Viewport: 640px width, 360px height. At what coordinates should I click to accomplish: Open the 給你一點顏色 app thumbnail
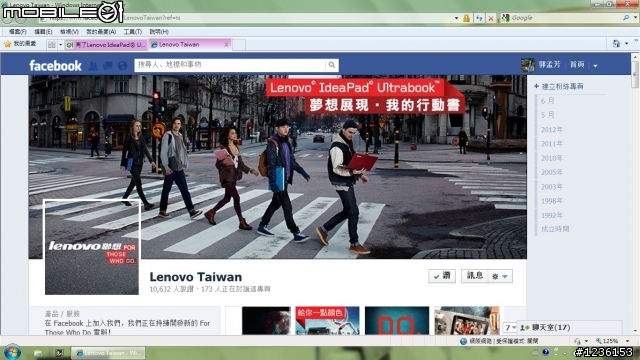point(327,321)
